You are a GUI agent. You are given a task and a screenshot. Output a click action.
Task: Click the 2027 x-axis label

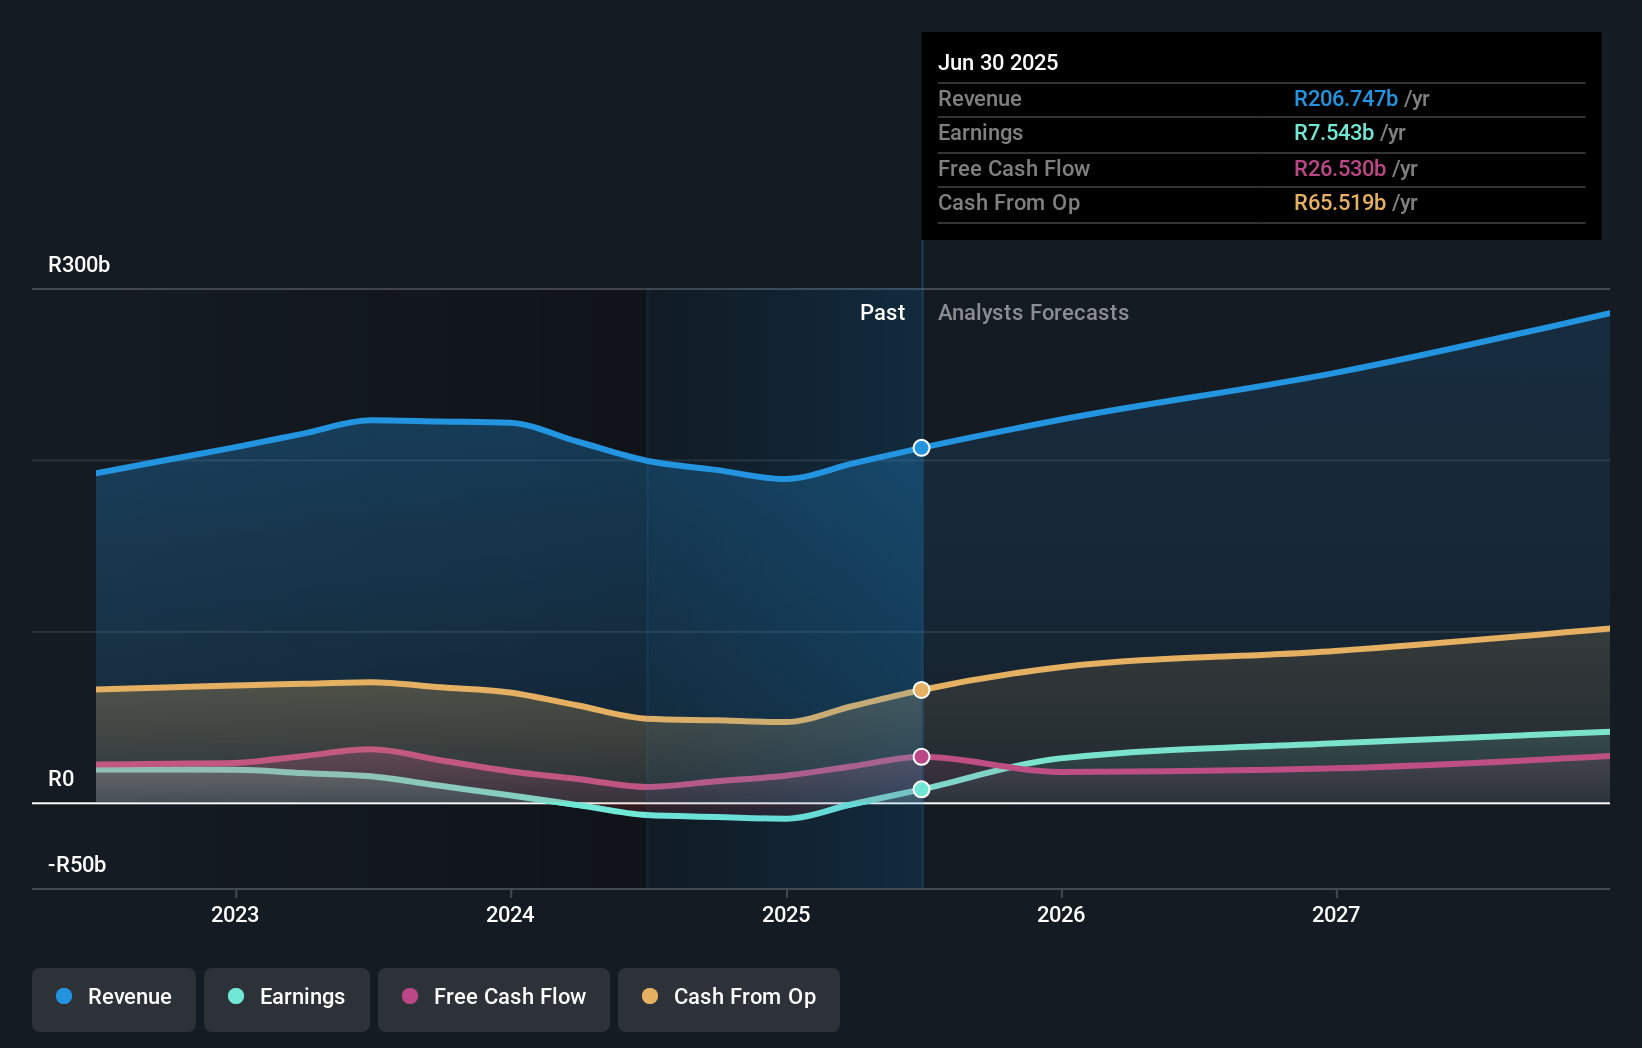coord(1336,914)
